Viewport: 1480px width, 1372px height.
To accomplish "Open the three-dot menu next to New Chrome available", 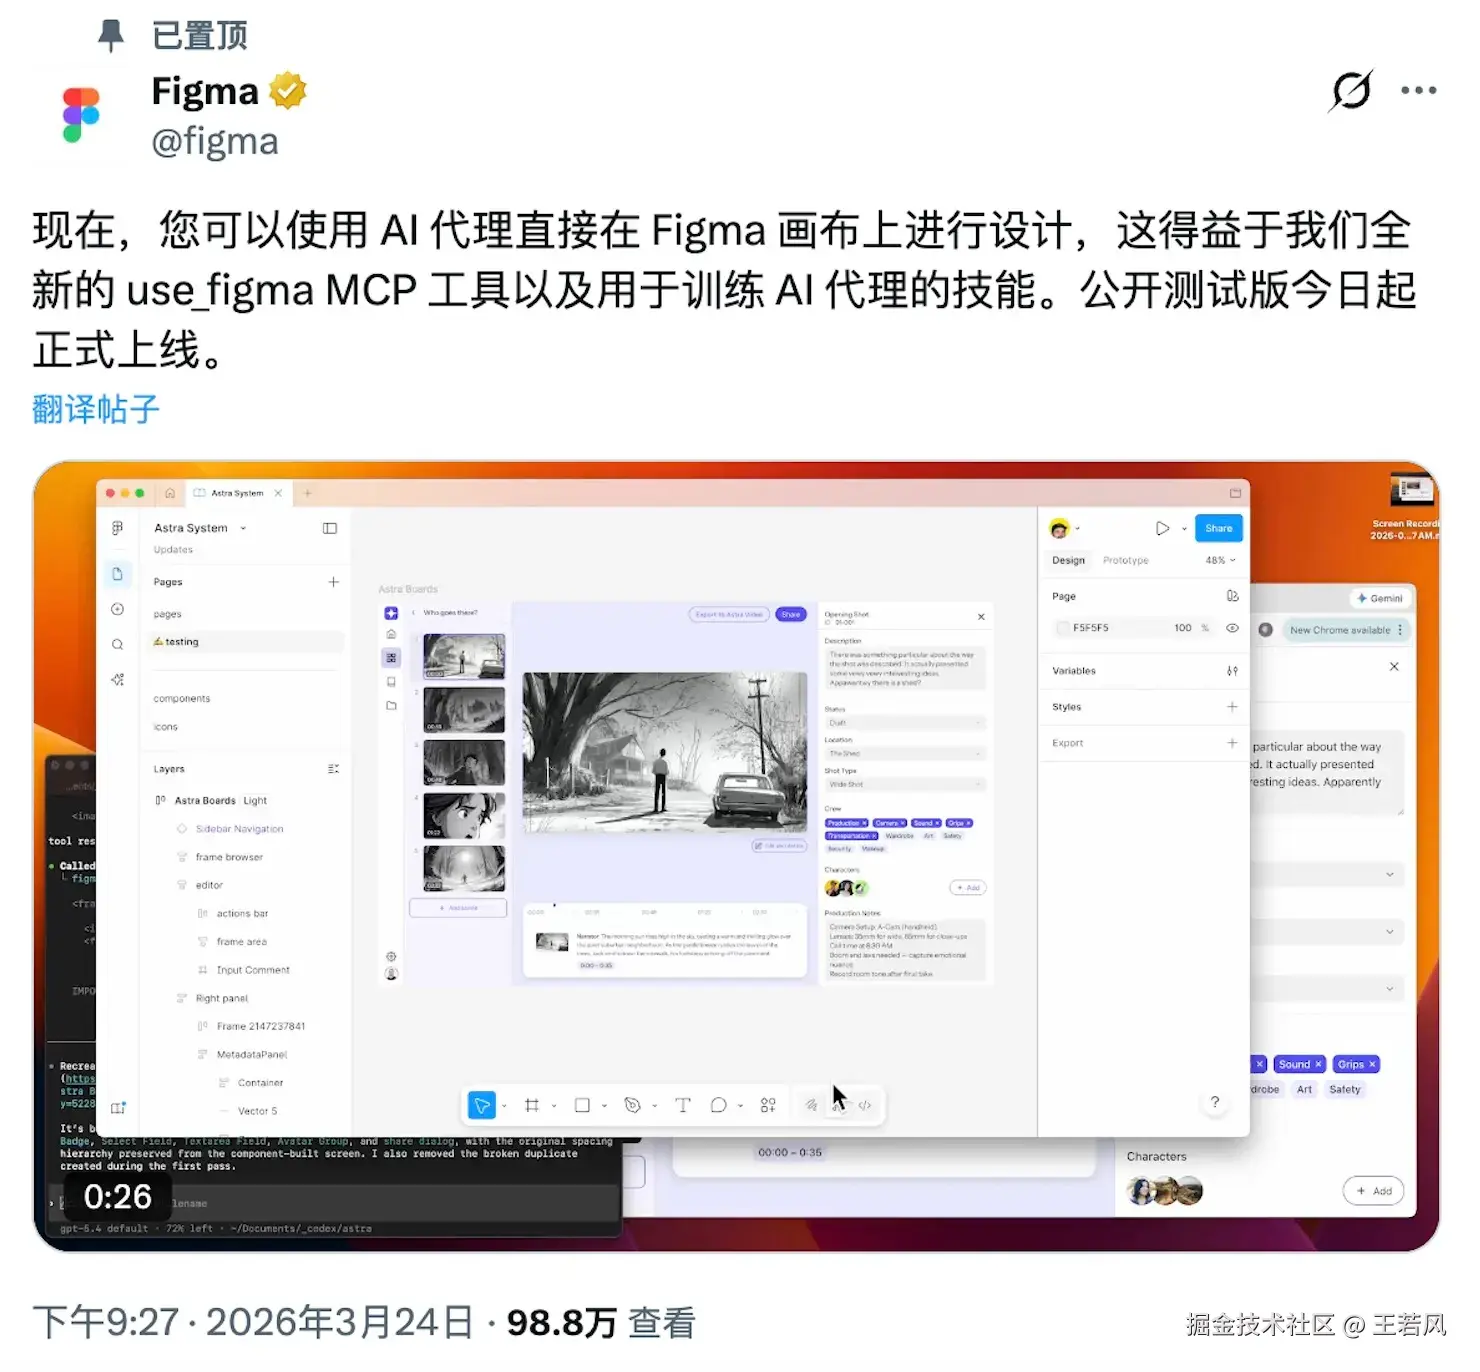I will coord(1400,630).
